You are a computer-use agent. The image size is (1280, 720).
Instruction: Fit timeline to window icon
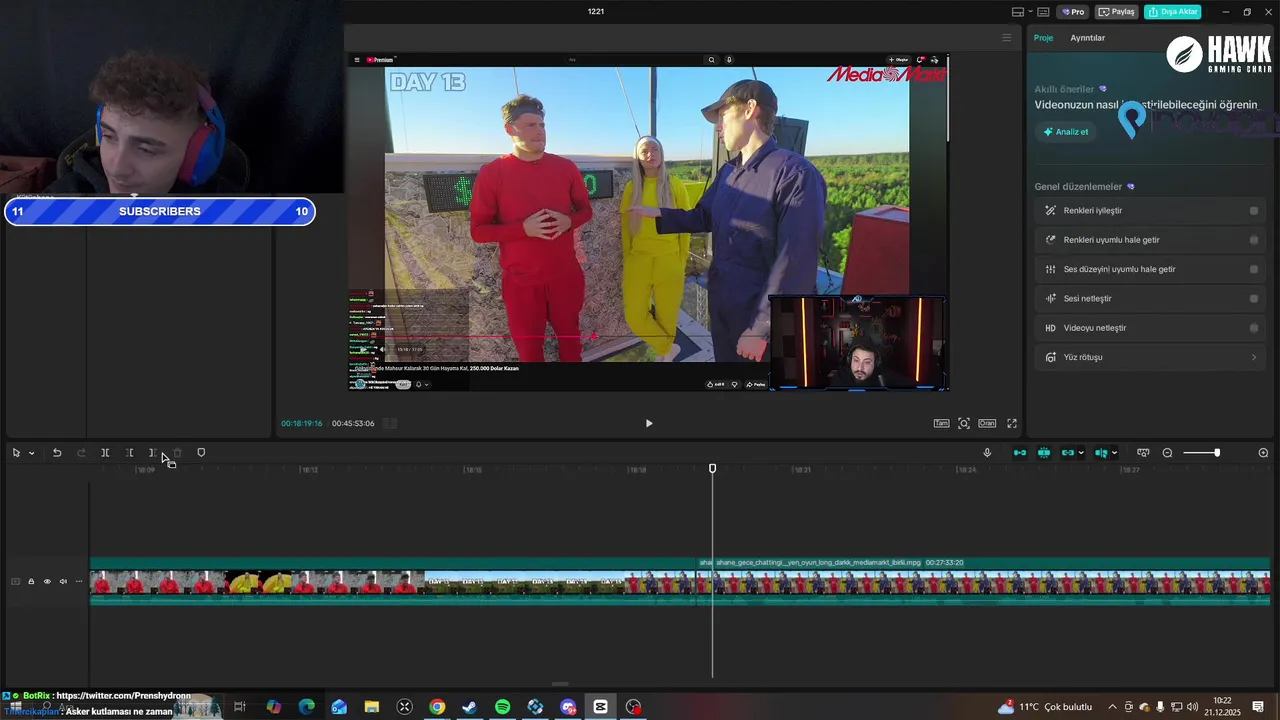coord(1143,453)
